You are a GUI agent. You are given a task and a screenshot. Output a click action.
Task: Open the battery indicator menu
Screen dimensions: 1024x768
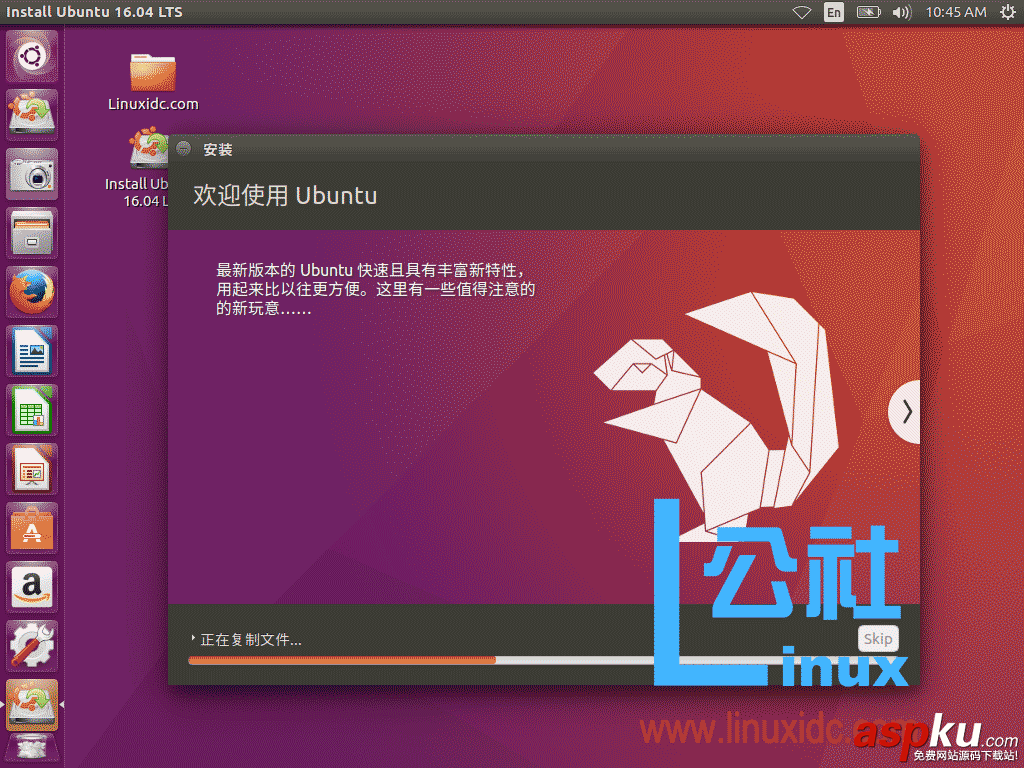coord(868,12)
